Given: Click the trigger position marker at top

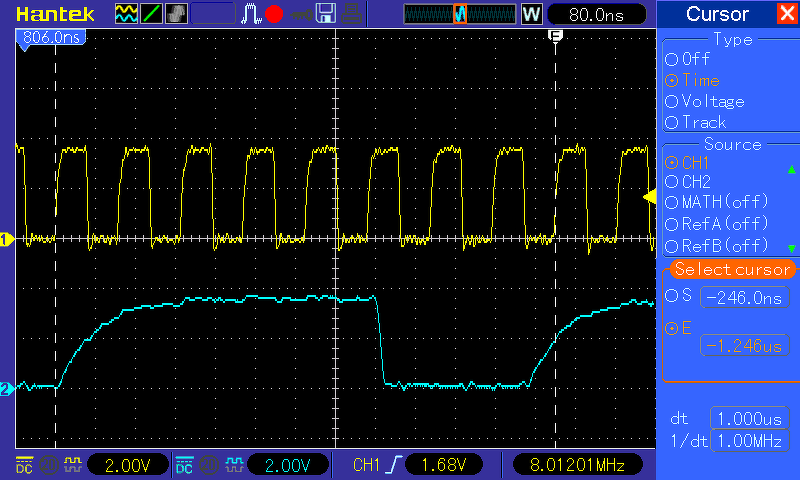Looking at the screenshot, I should pos(555,36).
